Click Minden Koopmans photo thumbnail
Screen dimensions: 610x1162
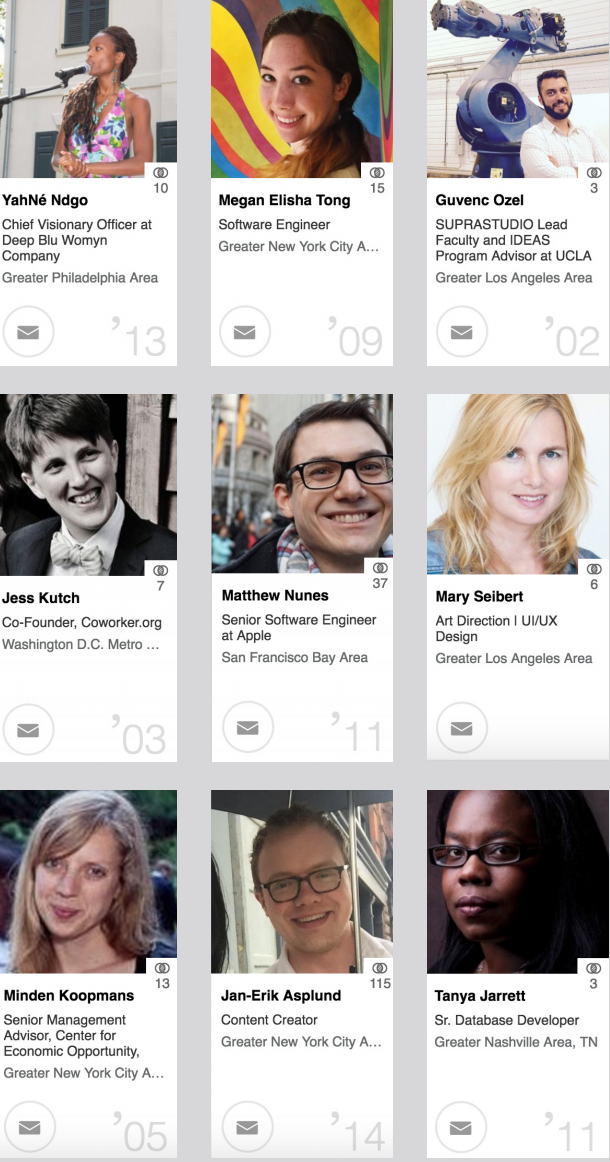(x=88, y=881)
